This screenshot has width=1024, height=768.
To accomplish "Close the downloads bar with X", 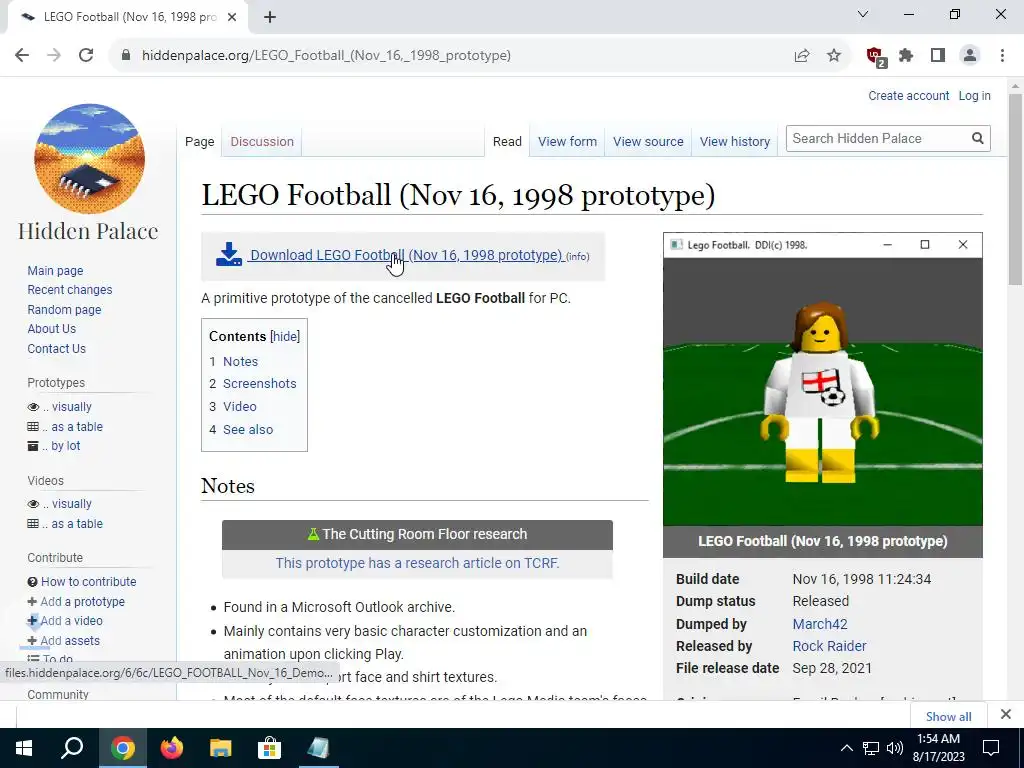I will click(1006, 714).
